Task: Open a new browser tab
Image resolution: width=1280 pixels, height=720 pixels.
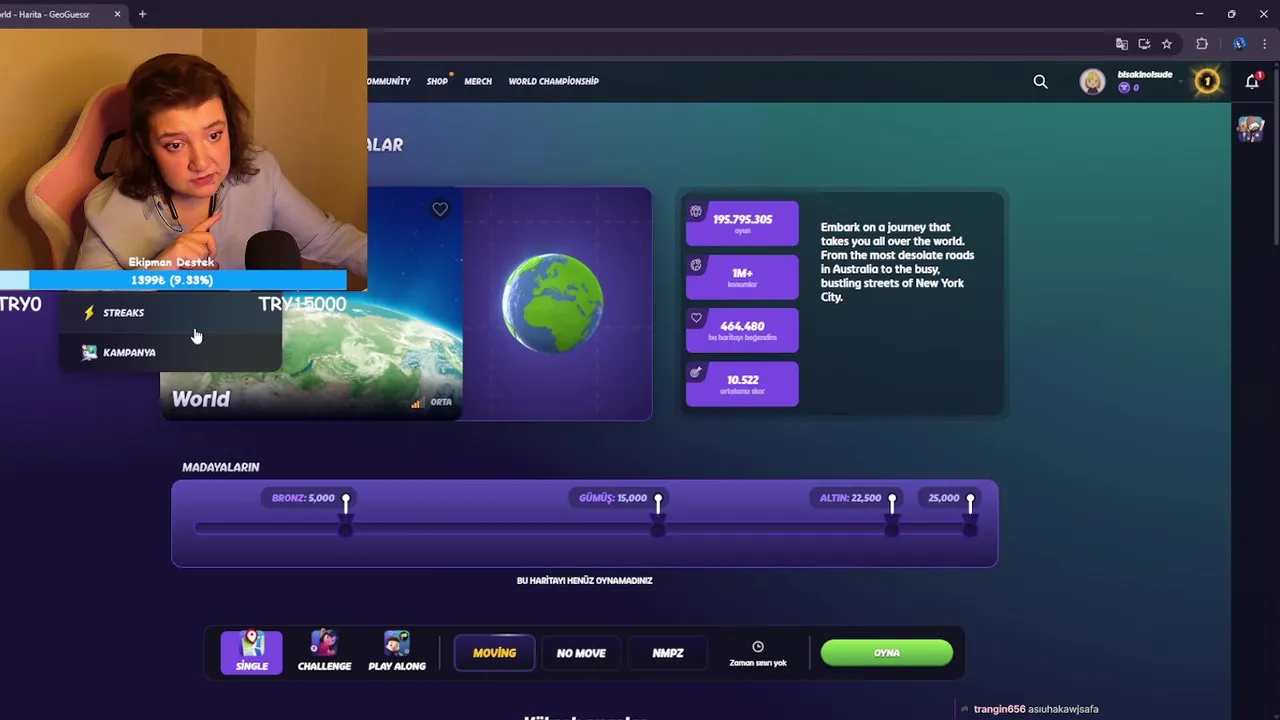Action: coord(142,14)
